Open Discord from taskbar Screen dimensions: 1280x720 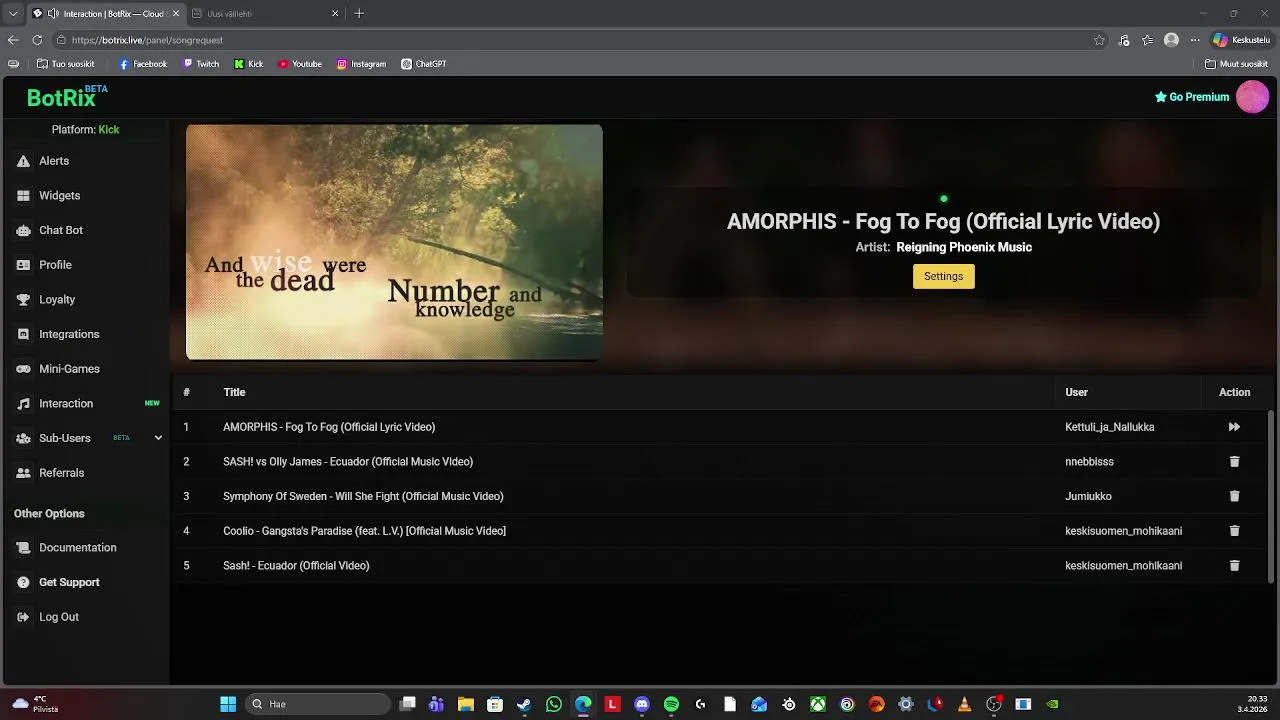pyautogui.click(x=642, y=704)
